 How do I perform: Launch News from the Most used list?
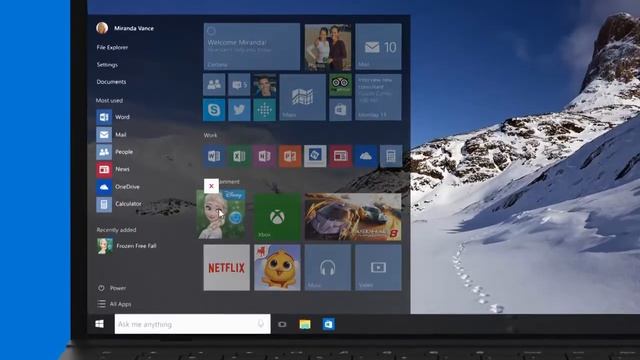coord(113,169)
